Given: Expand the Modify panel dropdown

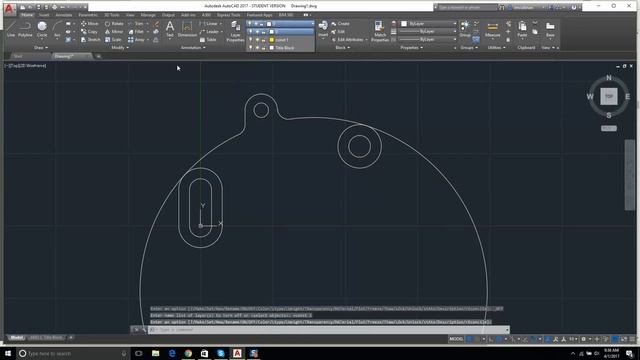Looking at the screenshot, I should click(x=120, y=48).
